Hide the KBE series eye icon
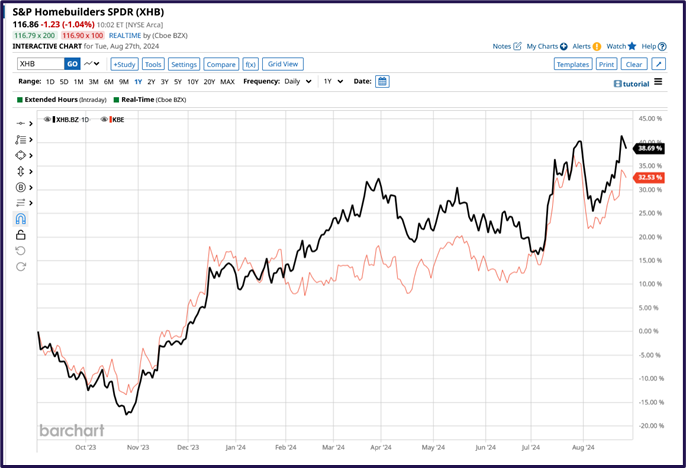 [x=104, y=119]
